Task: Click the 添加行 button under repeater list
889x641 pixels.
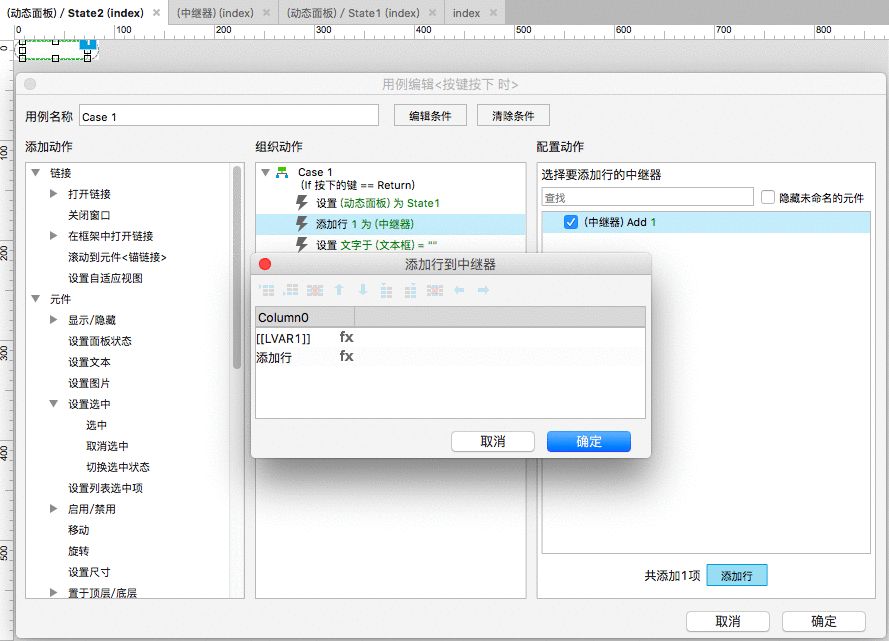Action: [736, 575]
